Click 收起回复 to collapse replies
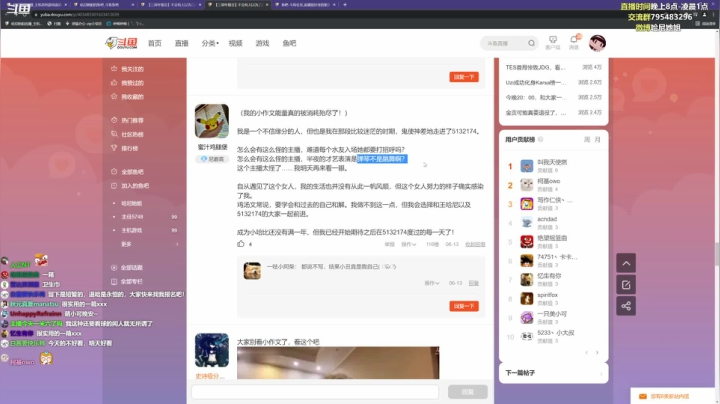 click(475, 245)
